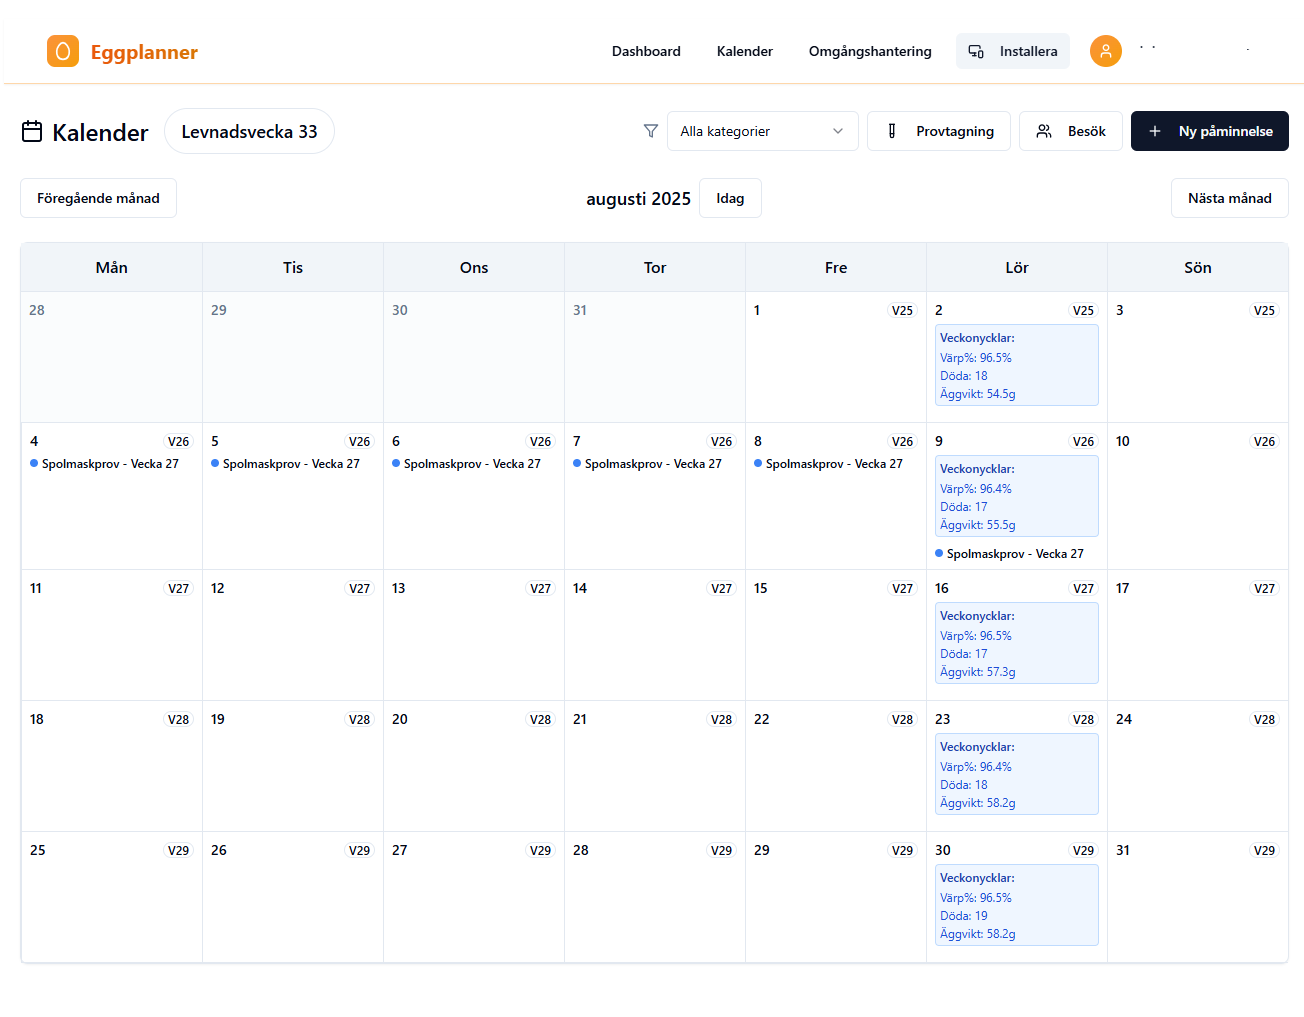Open the Veckonycklar card on 23 August
This screenshot has width=1304, height=1017.
[1017, 774]
